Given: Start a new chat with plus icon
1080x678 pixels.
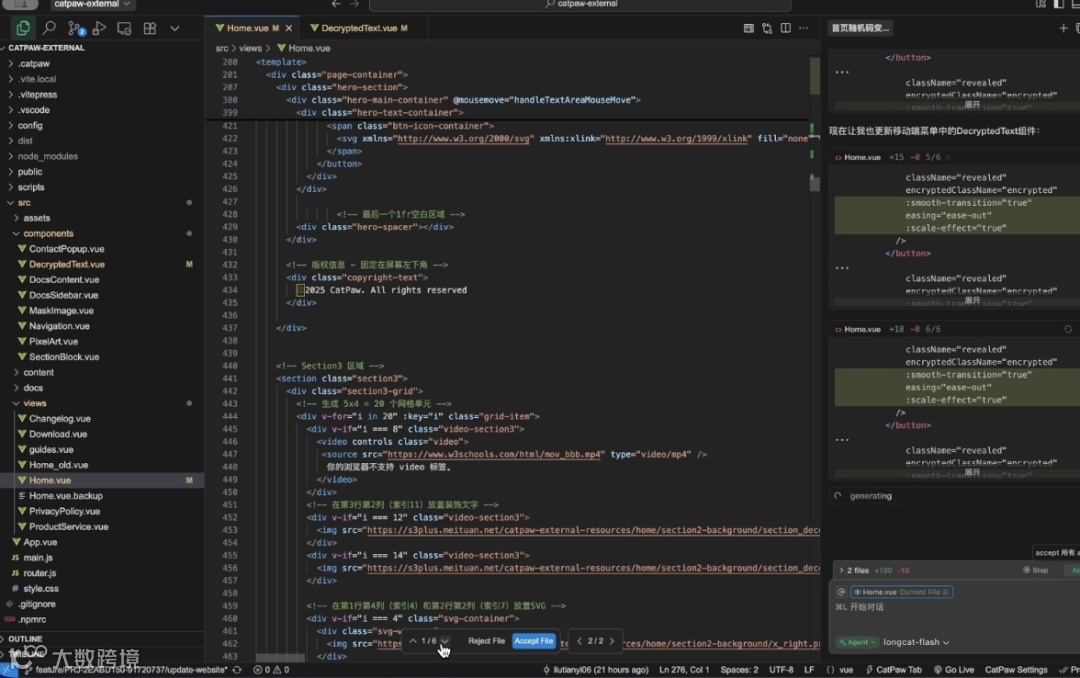Looking at the screenshot, I should 1063,28.
